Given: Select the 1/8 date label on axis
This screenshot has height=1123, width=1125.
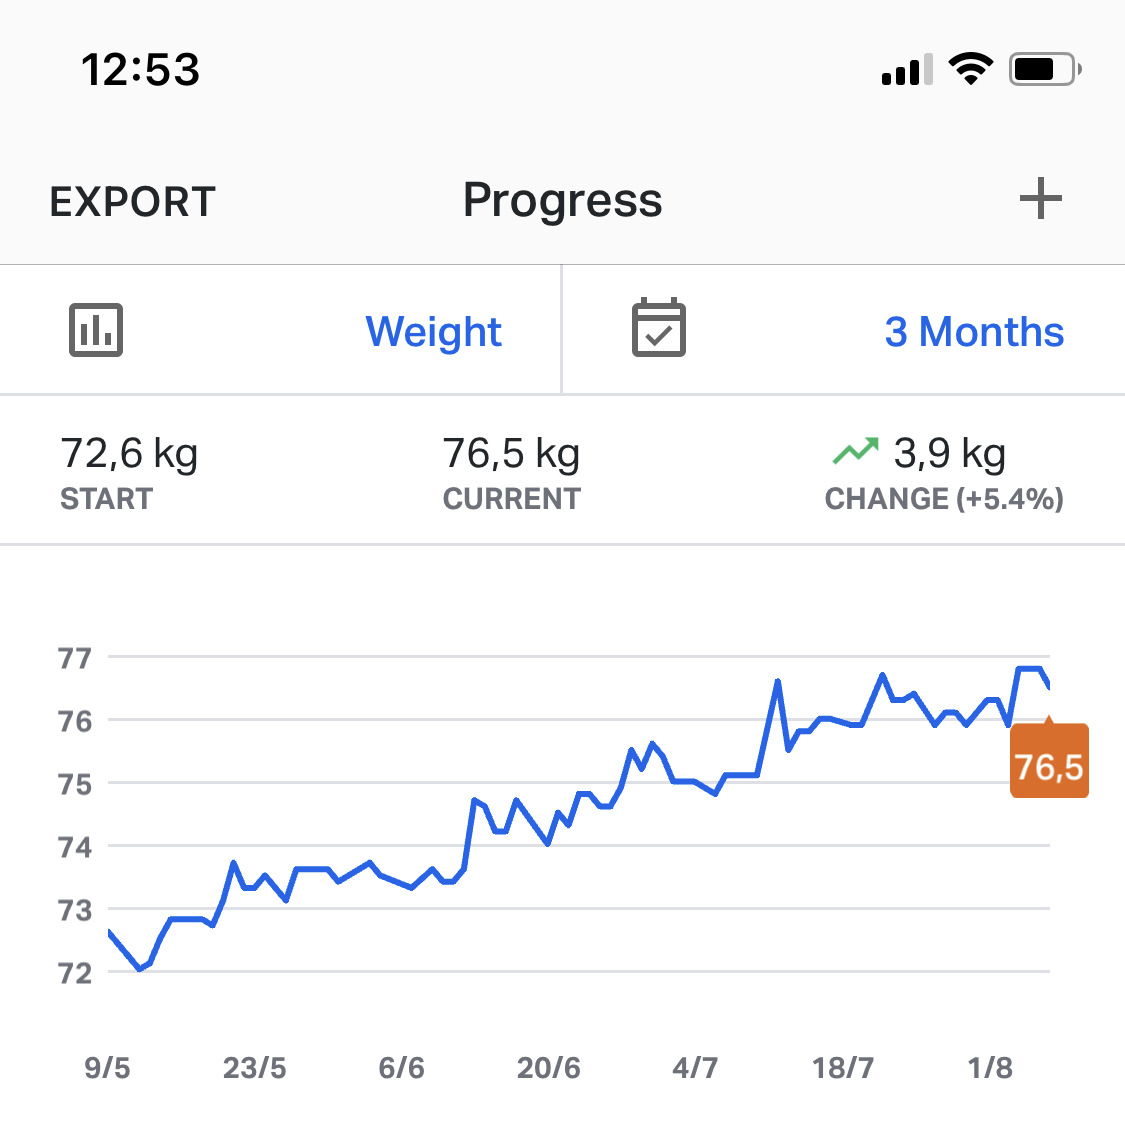Looking at the screenshot, I should (990, 1068).
